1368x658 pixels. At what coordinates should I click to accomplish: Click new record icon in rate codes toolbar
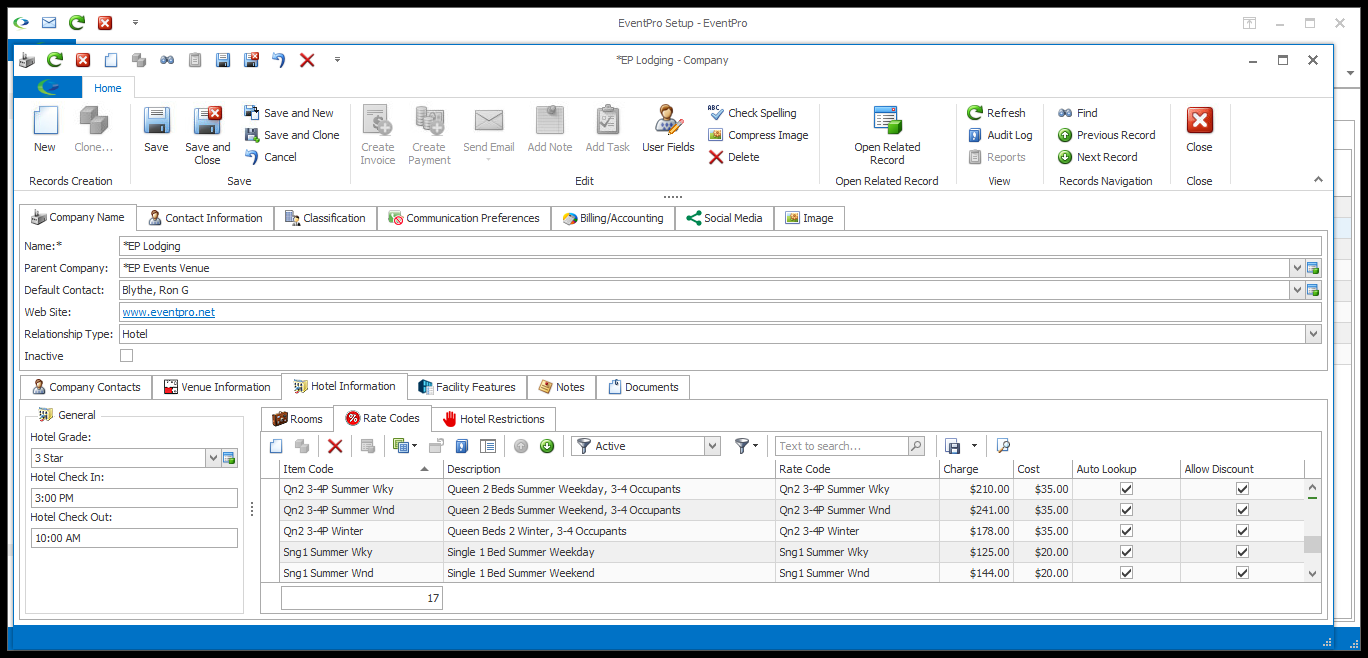[x=277, y=446]
